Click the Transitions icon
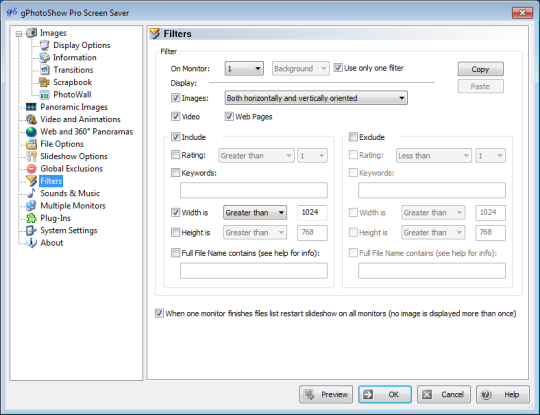Screen dimensions: 540x415 pos(44,70)
